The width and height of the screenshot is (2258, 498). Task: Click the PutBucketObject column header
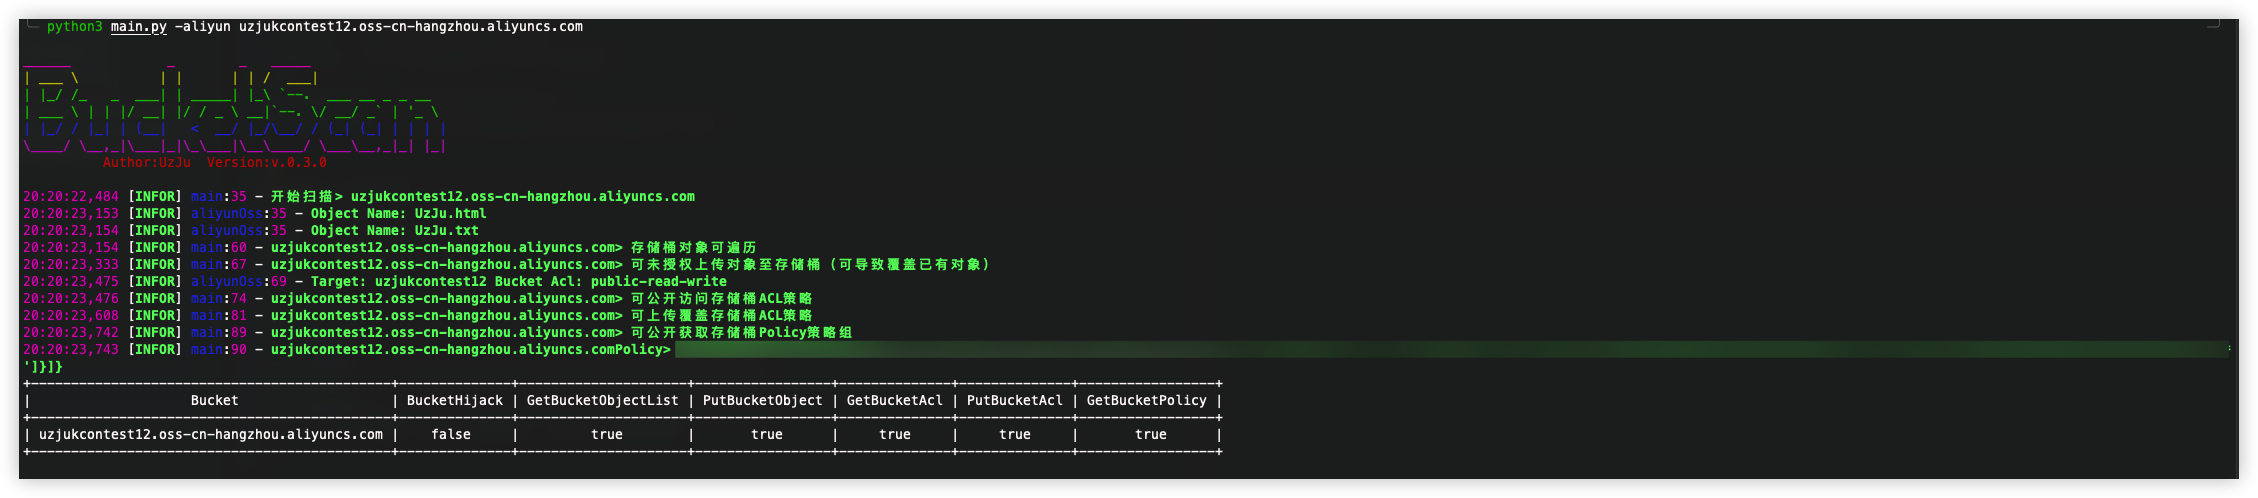coord(762,401)
